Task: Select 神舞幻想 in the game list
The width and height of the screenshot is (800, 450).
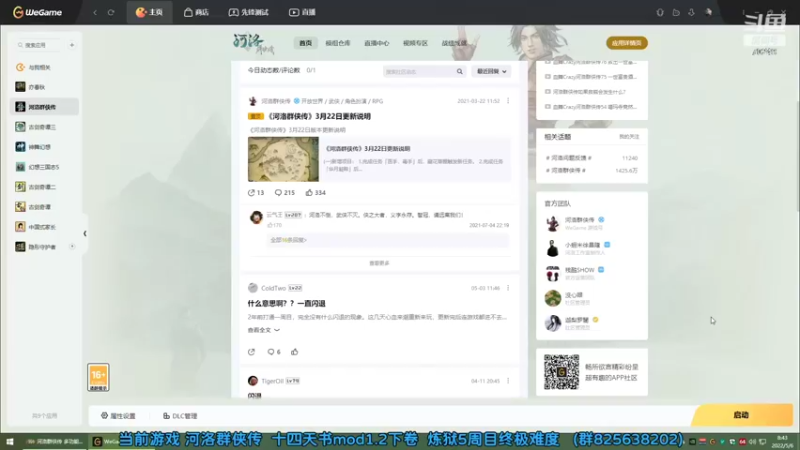Action: (x=44, y=147)
